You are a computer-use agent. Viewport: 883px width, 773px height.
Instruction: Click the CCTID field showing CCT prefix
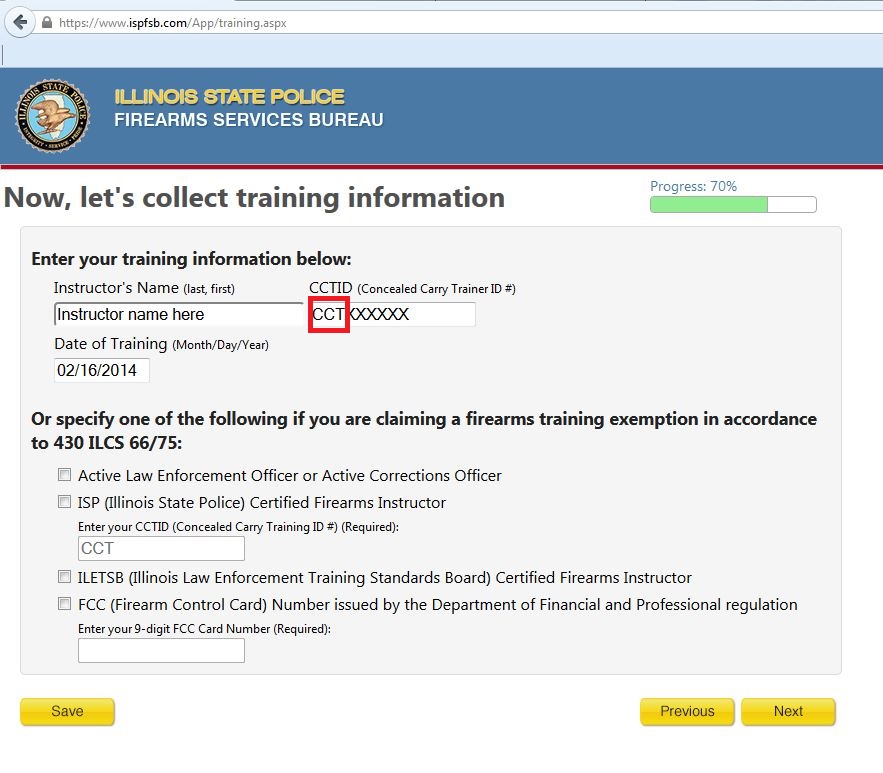pyautogui.click(x=420, y=314)
